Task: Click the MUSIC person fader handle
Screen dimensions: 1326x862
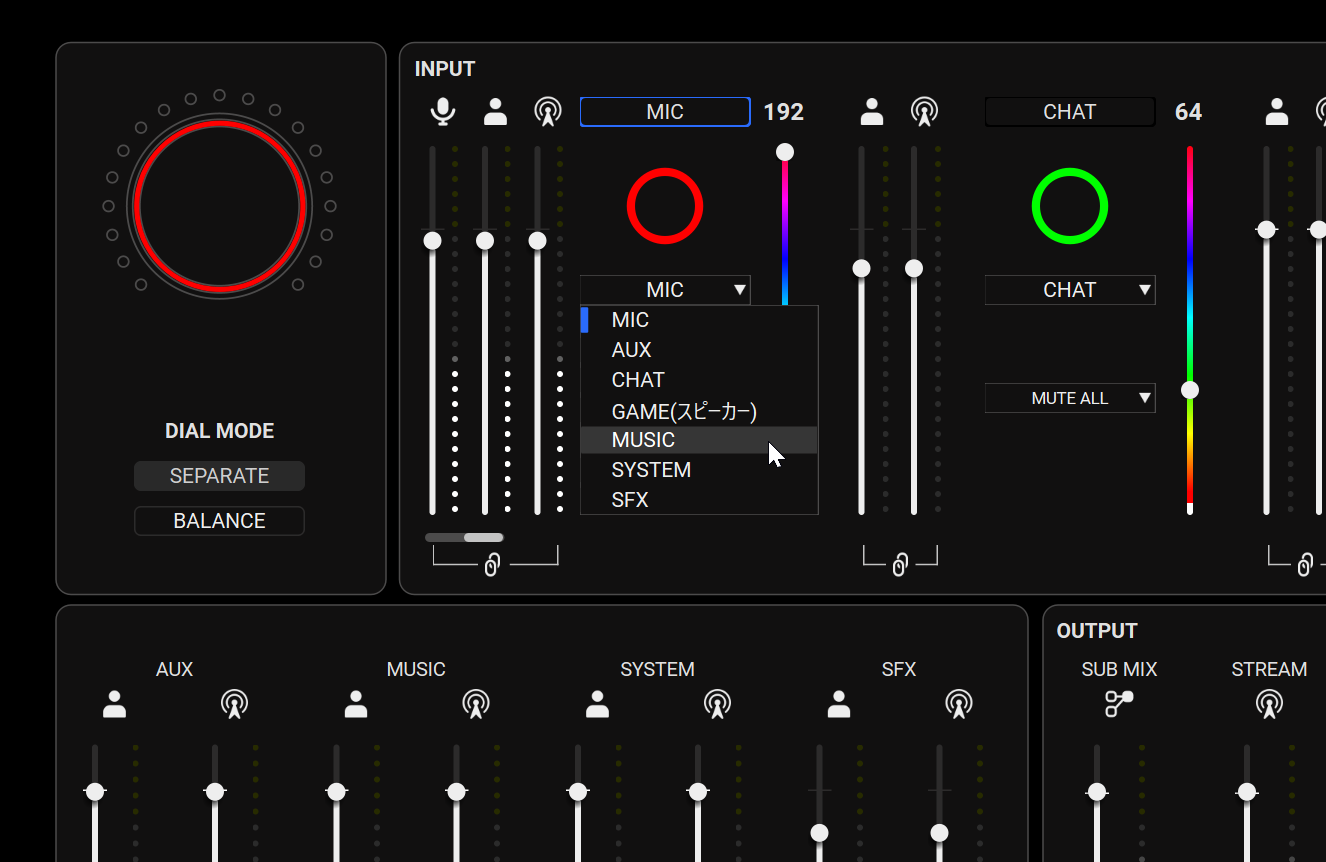Action: click(x=336, y=792)
